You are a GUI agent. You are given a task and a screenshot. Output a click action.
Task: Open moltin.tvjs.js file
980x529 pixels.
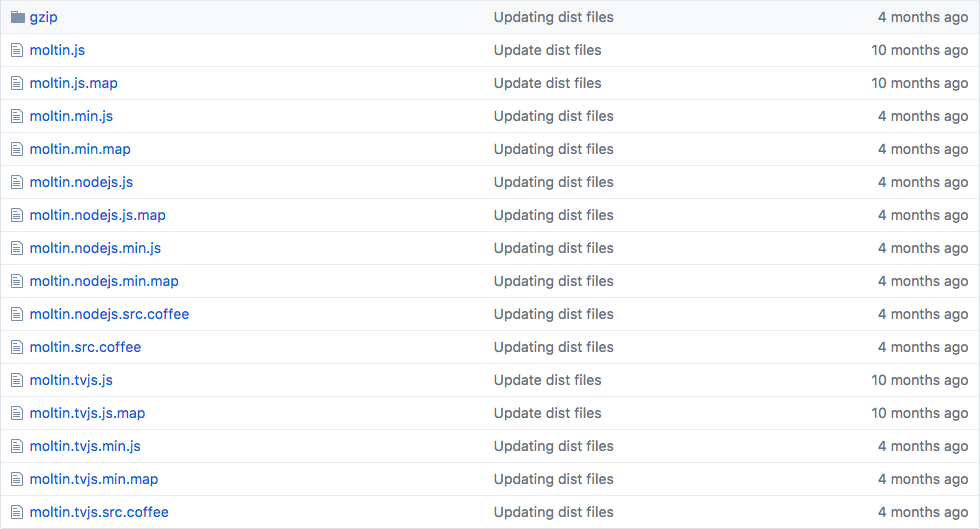[71, 380]
